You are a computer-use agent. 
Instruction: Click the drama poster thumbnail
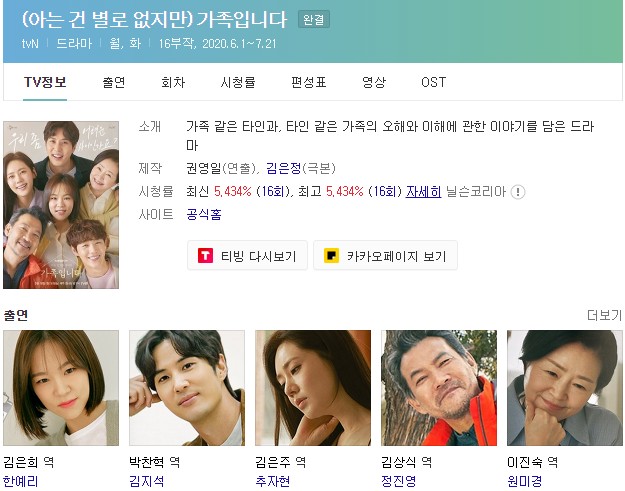click(x=61, y=205)
